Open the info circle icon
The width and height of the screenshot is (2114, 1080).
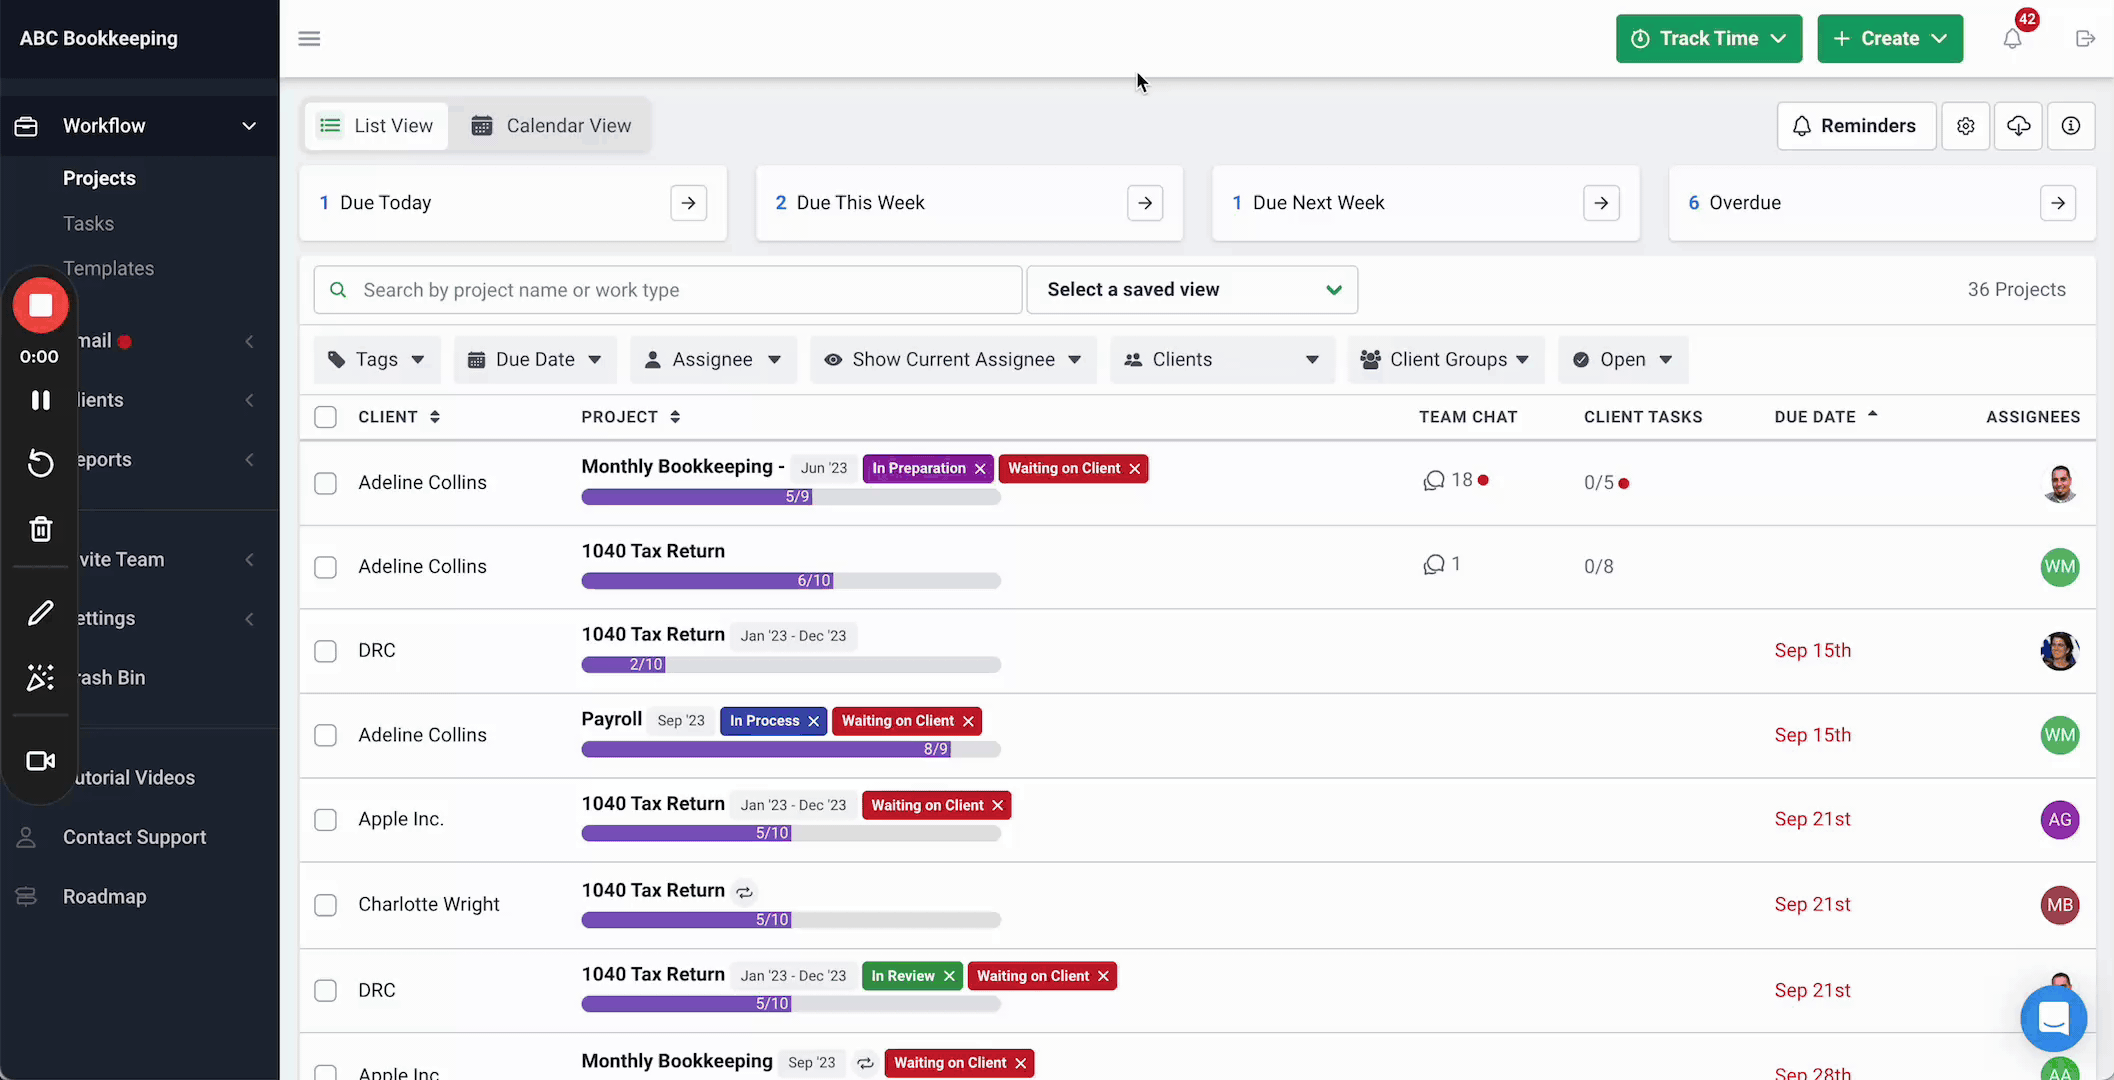pyautogui.click(x=2071, y=126)
